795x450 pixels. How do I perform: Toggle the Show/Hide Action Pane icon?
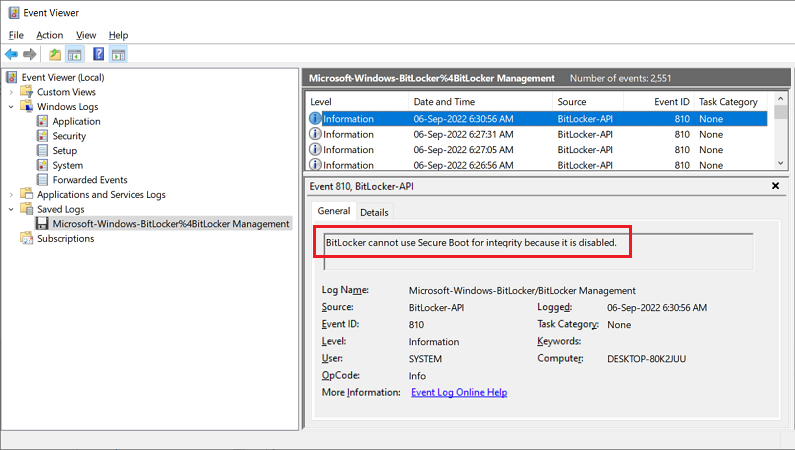(x=119, y=54)
